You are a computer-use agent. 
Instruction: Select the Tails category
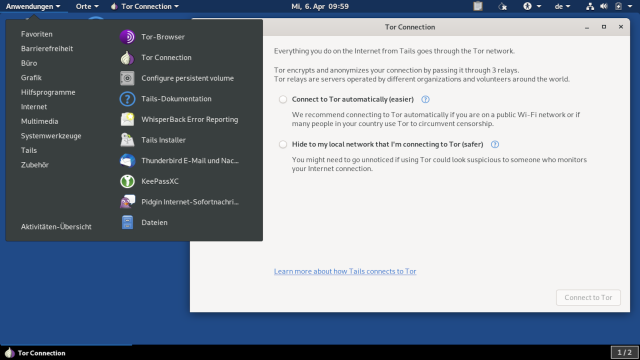(x=29, y=150)
